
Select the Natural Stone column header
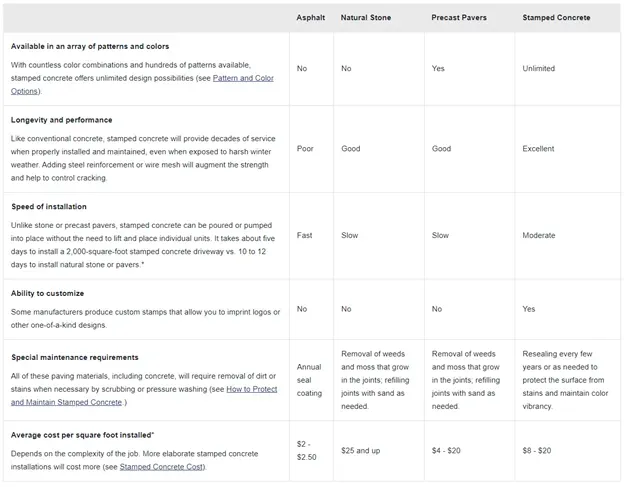click(x=366, y=18)
